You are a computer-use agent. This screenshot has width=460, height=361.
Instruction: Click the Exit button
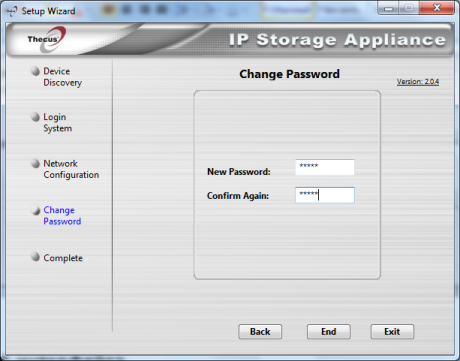tap(392, 332)
